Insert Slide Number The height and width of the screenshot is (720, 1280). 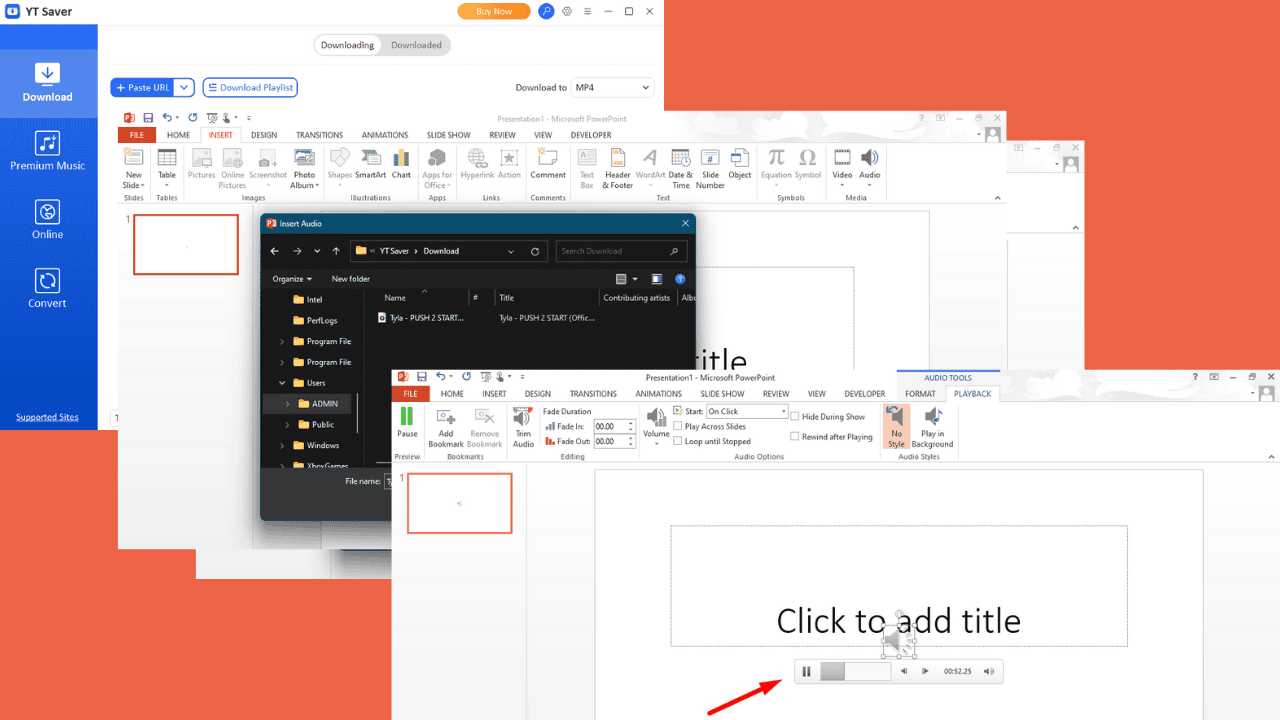click(x=710, y=168)
